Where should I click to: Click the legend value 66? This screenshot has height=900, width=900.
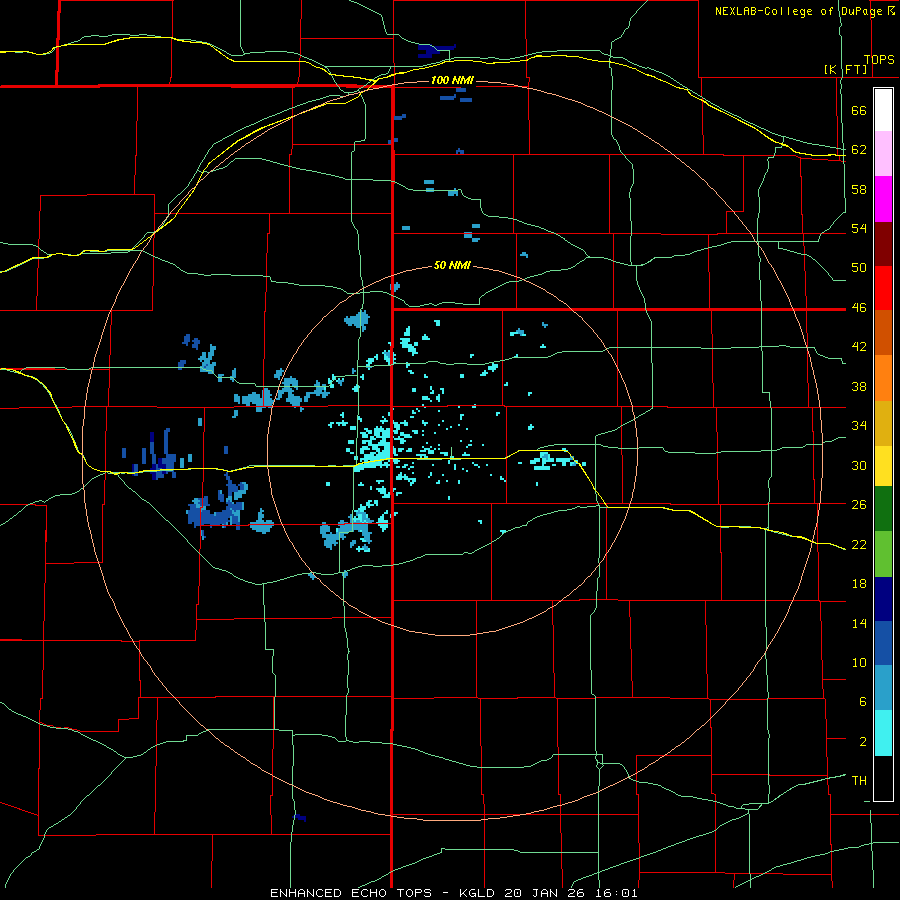point(859,111)
